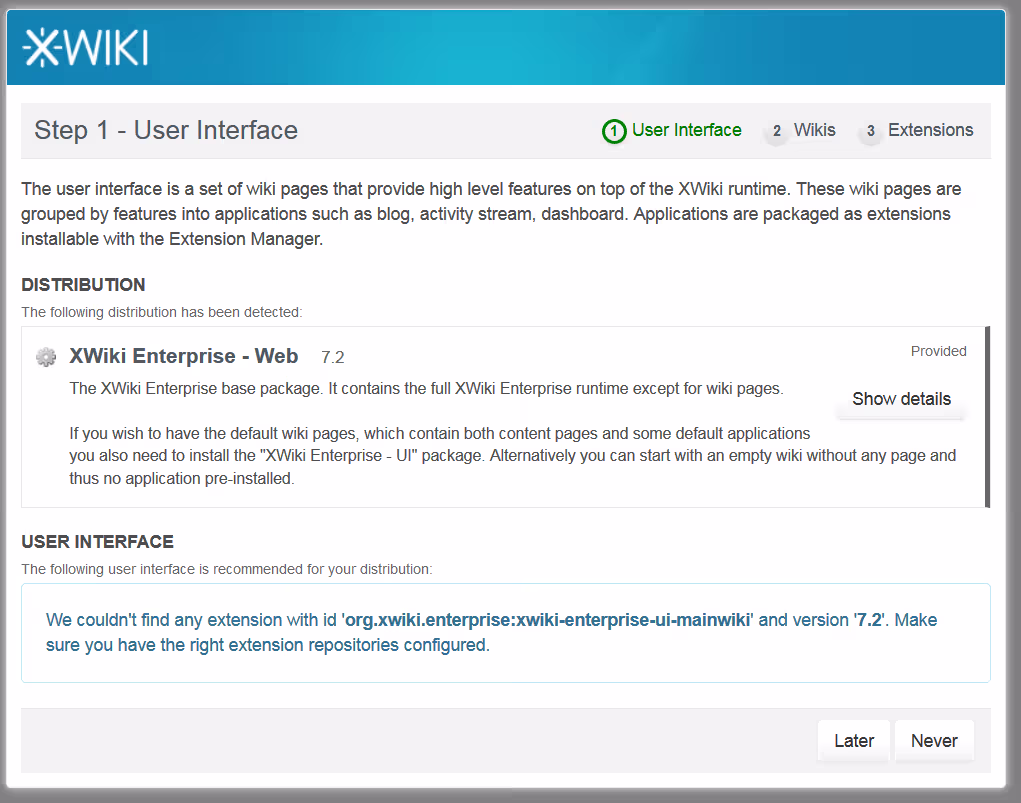Click the dark bar on the extension box's right edge
Viewport: 1021px width, 803px height.
coord(987,416)
